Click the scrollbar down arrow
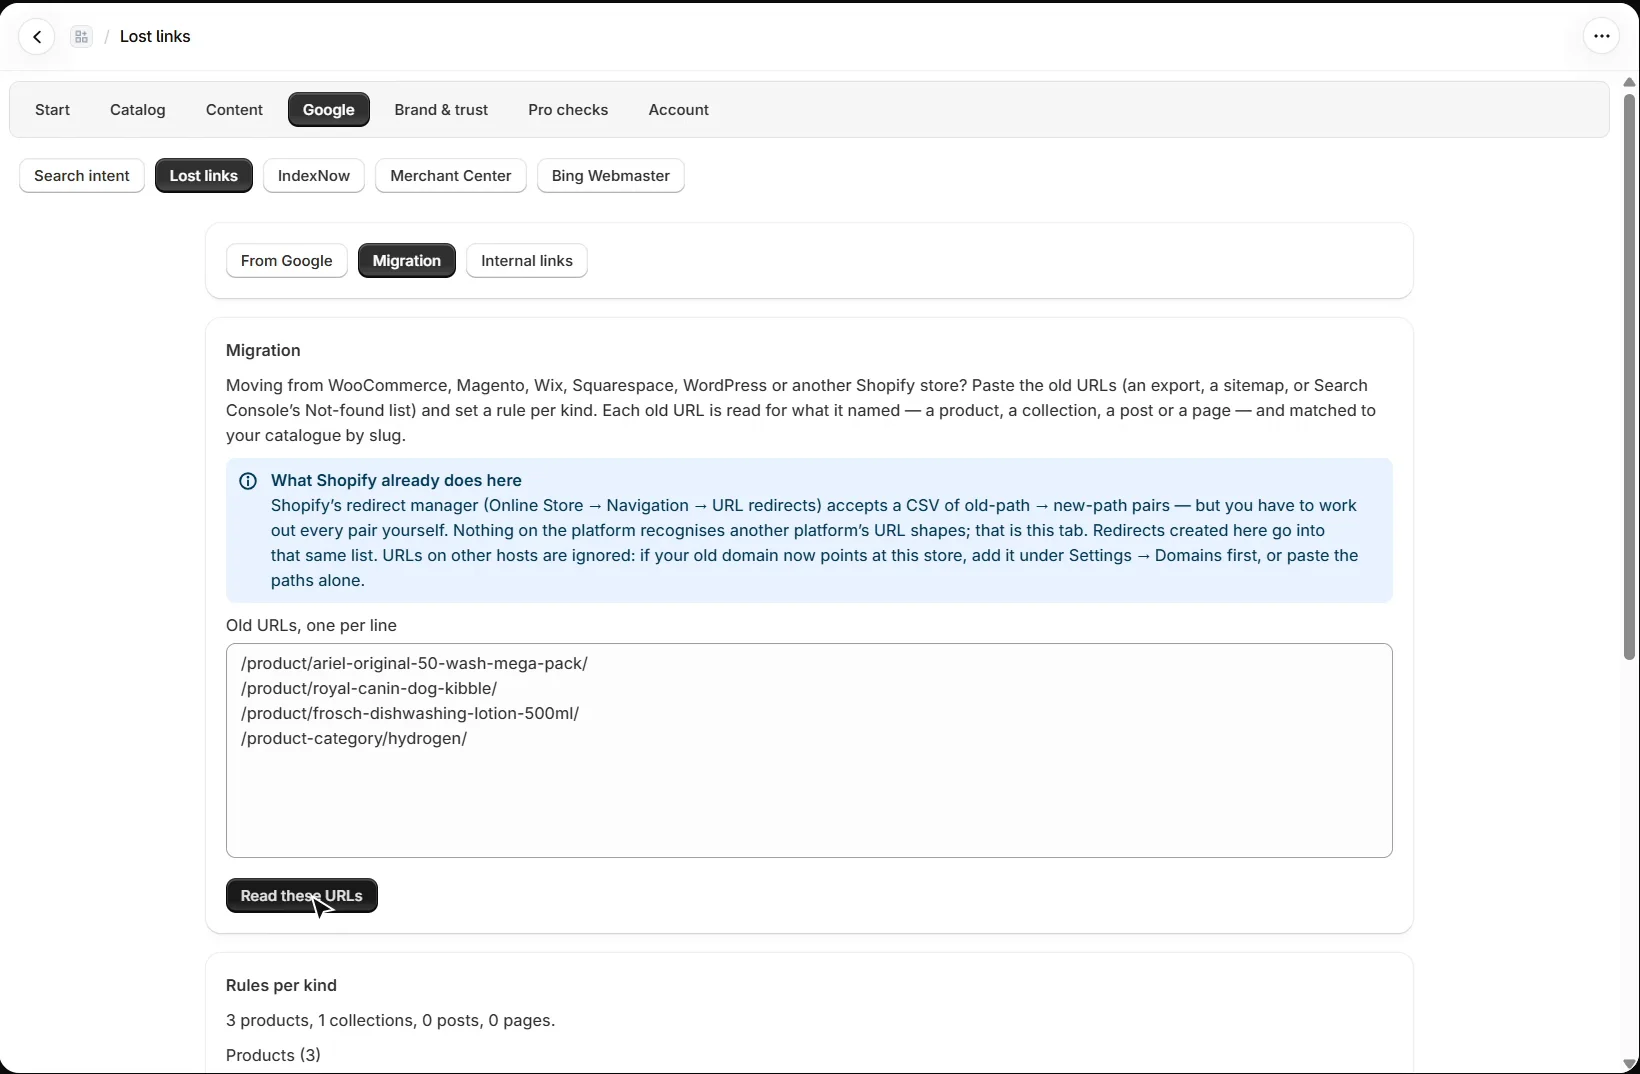 coord(1629,1064)
